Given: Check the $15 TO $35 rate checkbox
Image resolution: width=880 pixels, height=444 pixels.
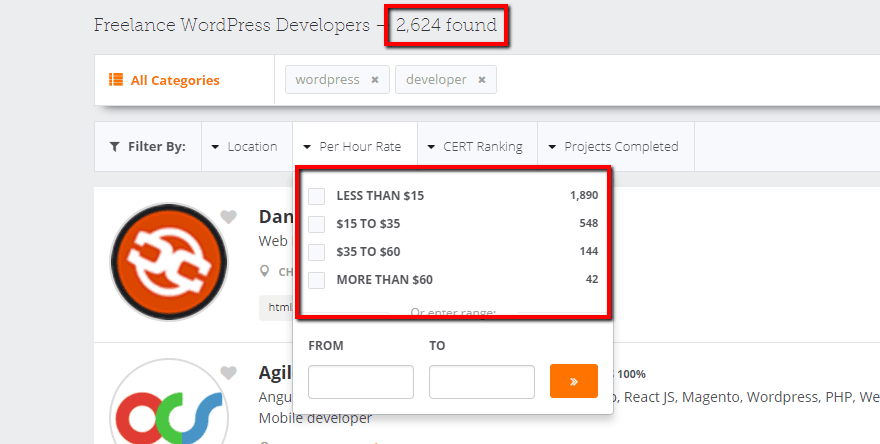Looking at the screenshot, I should (316, 224).
